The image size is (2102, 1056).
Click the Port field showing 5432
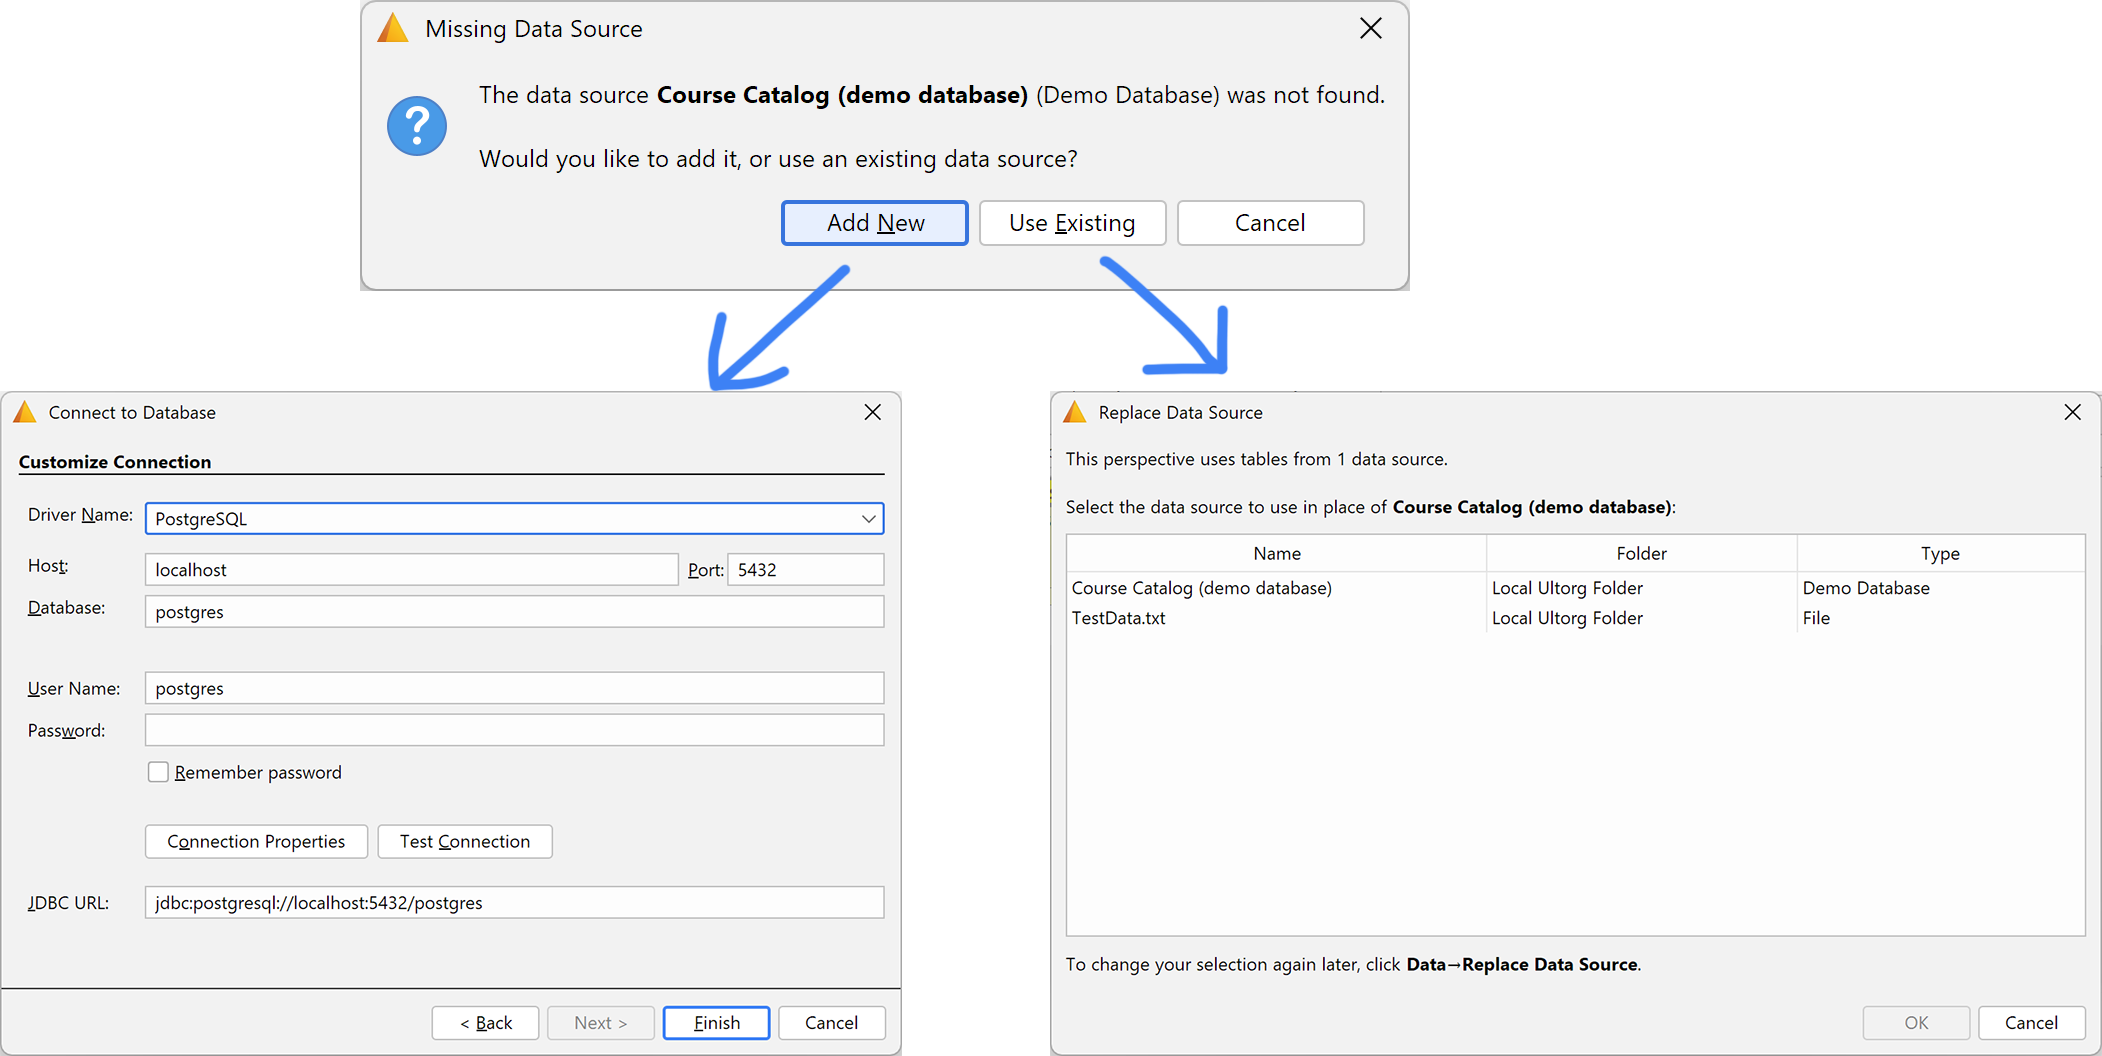(805, 570)
